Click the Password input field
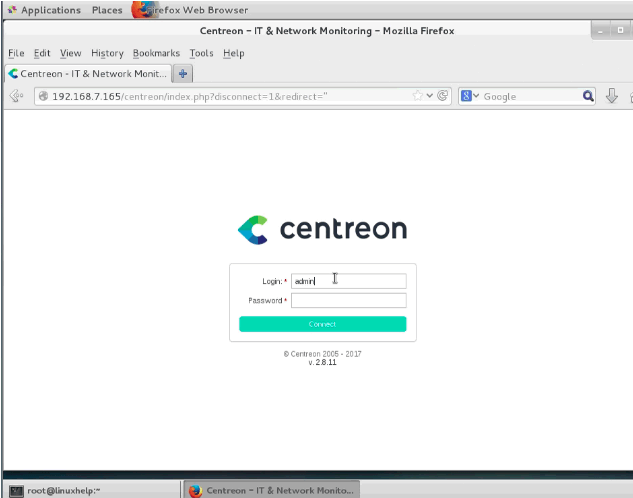Image resolution: width=633 pixels, height=498 pixels. 348,300
